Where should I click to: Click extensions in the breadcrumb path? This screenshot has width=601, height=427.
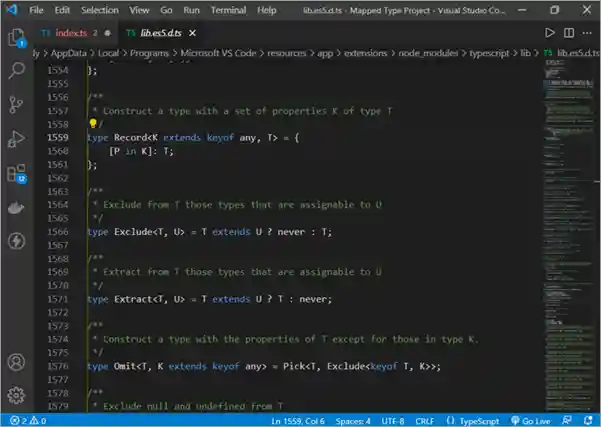[x=365, y=53]
